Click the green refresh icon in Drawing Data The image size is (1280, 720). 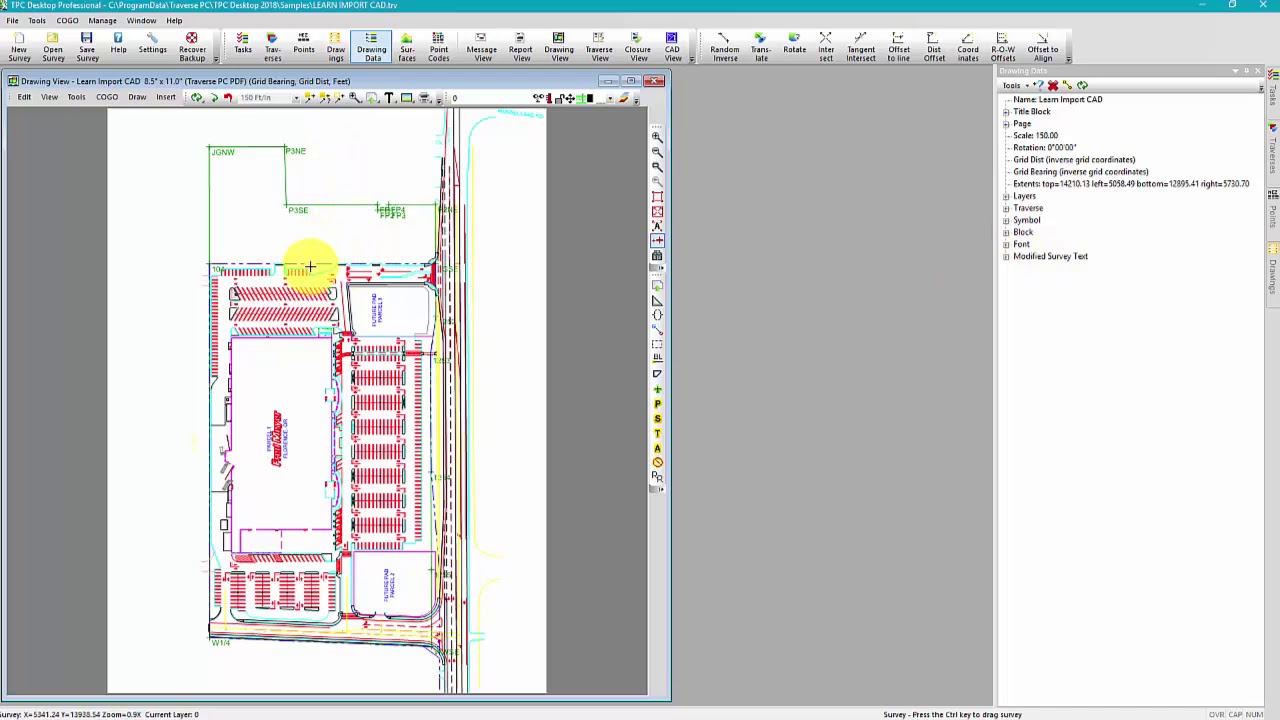(x=1082, y=86)
